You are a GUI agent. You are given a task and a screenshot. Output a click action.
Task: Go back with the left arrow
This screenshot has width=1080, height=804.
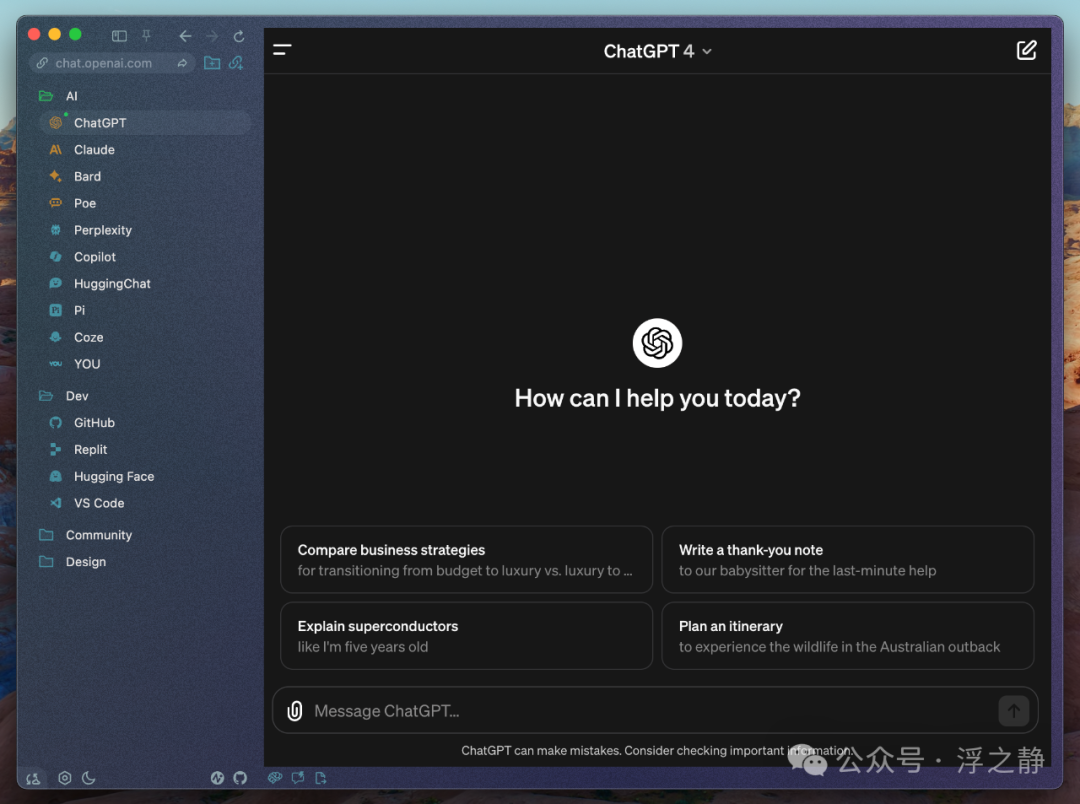(185, 36)
